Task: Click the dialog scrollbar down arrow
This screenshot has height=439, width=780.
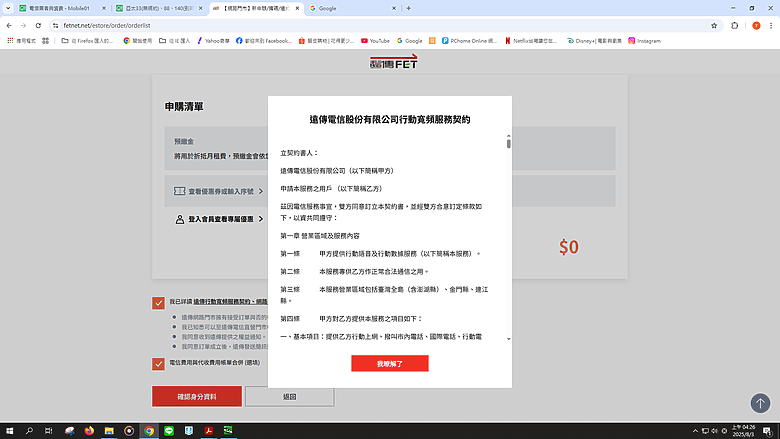Action: (508, 339)
